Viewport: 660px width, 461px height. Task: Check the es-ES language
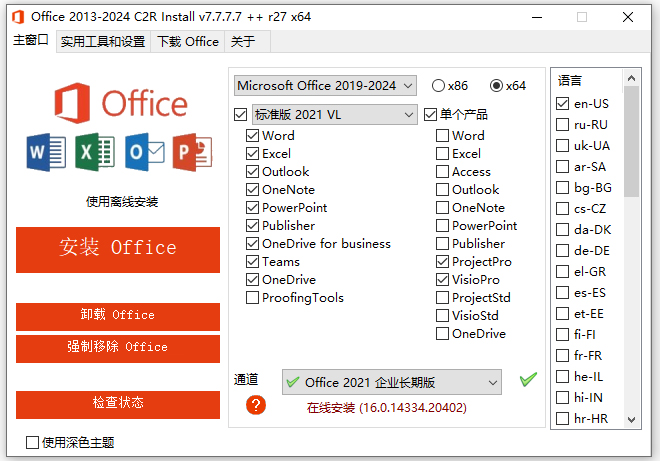[563, 293]
